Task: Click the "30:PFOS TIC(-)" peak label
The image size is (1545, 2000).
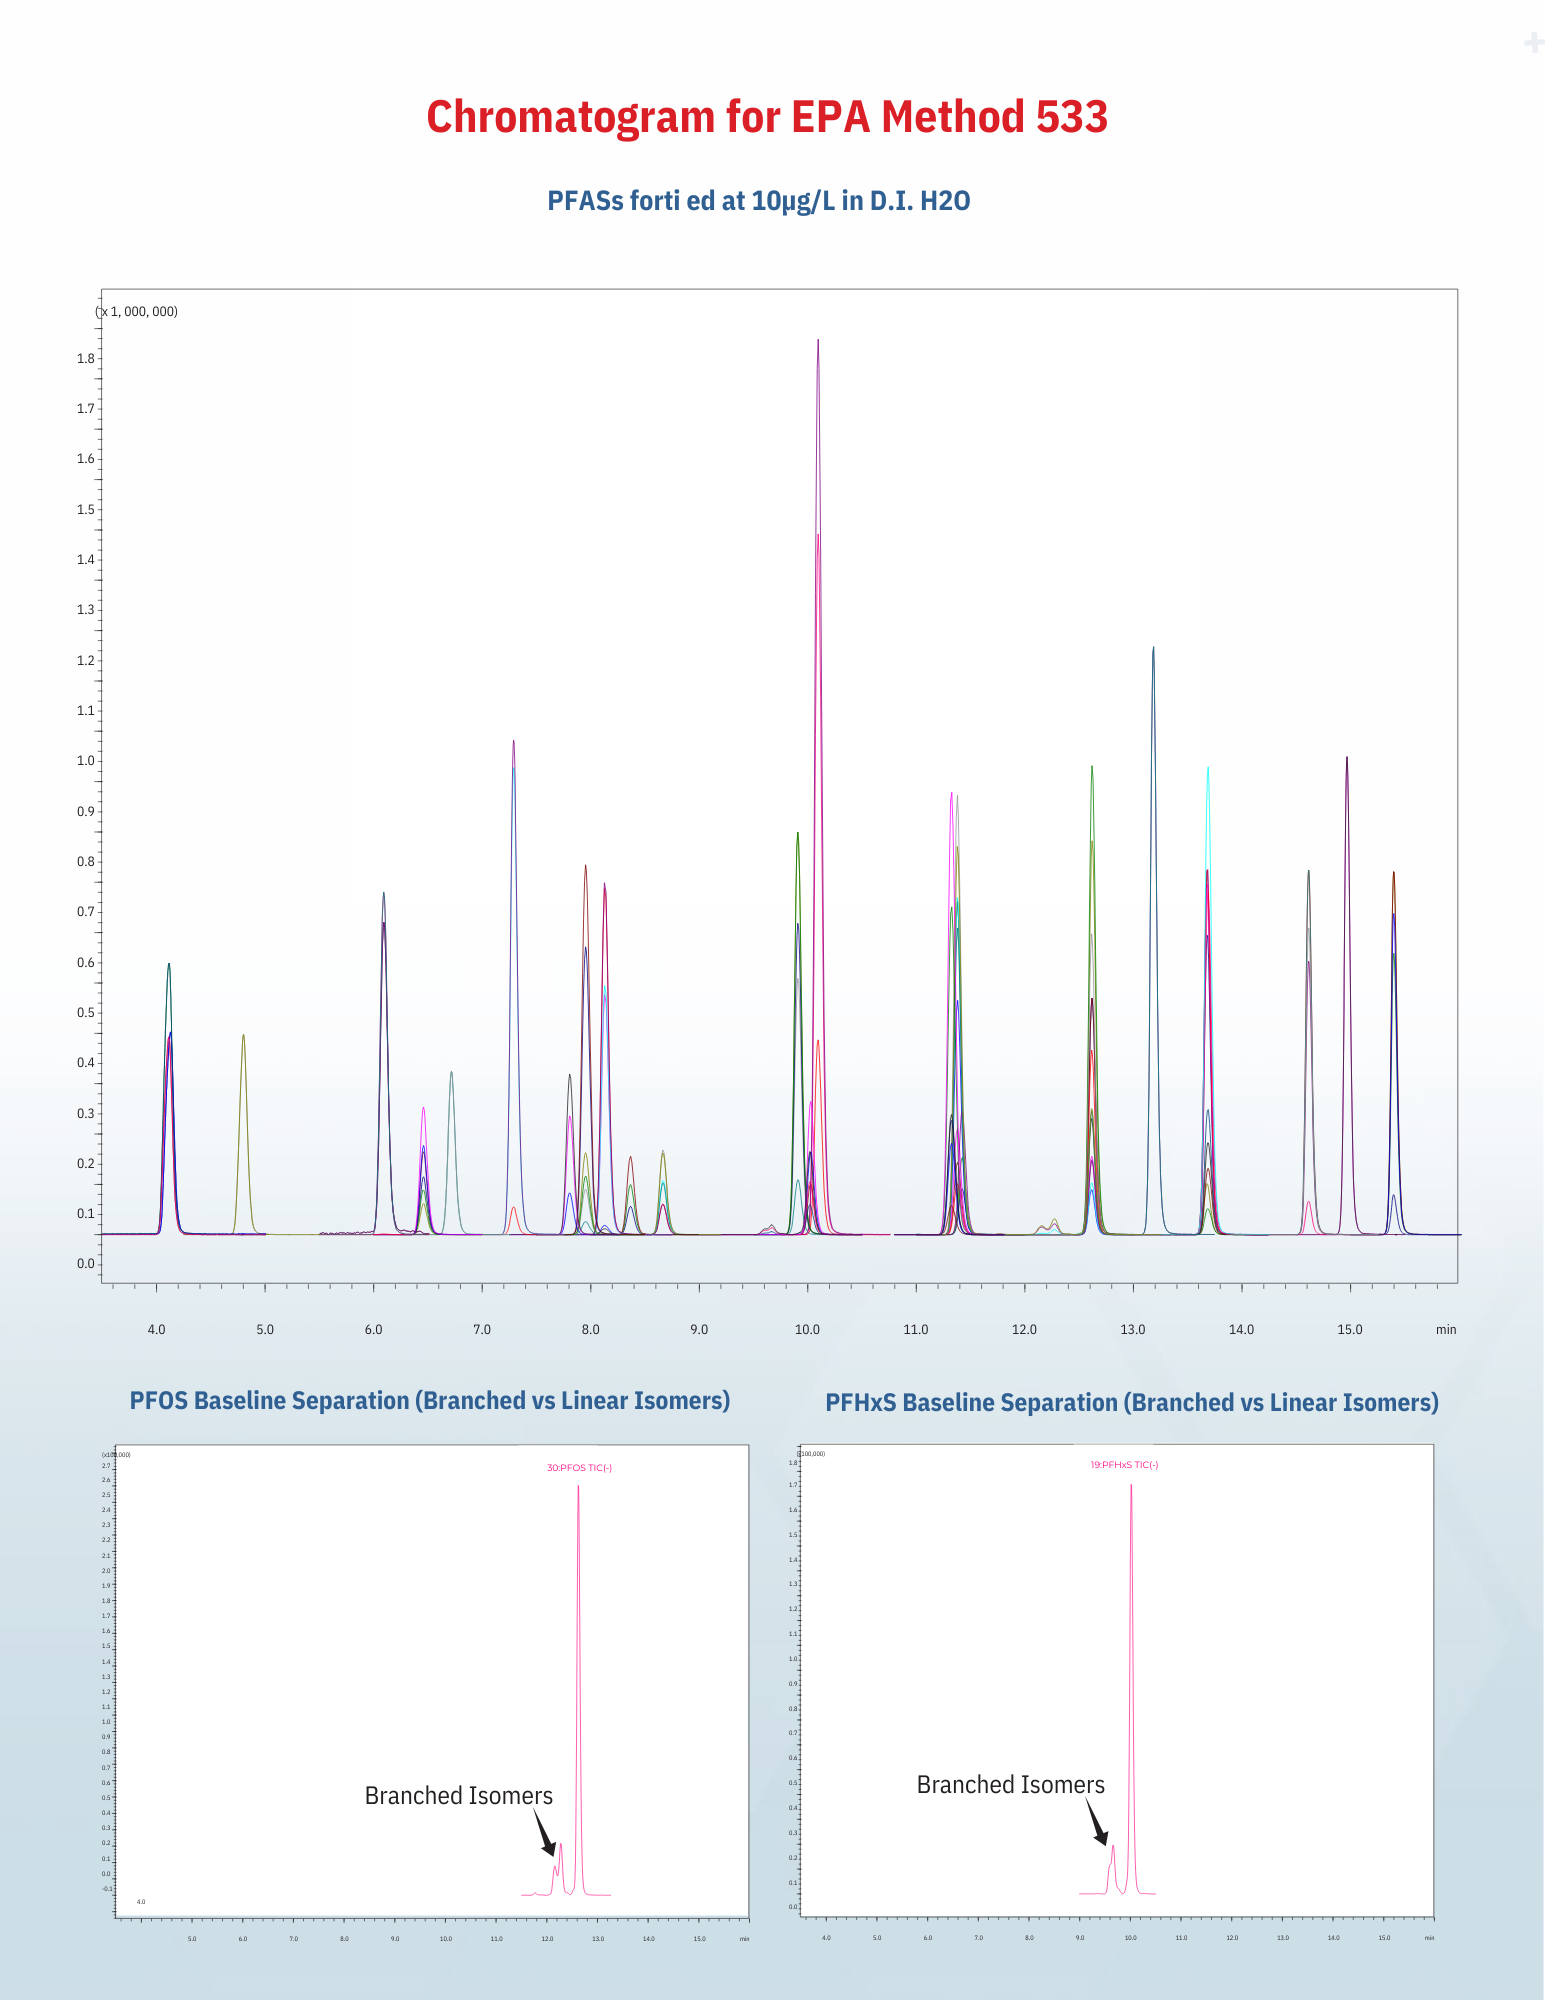Action: (x=579, y=1468)
